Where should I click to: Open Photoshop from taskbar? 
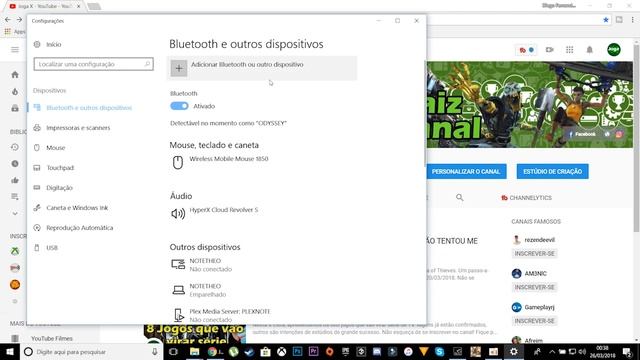(298, 352)
